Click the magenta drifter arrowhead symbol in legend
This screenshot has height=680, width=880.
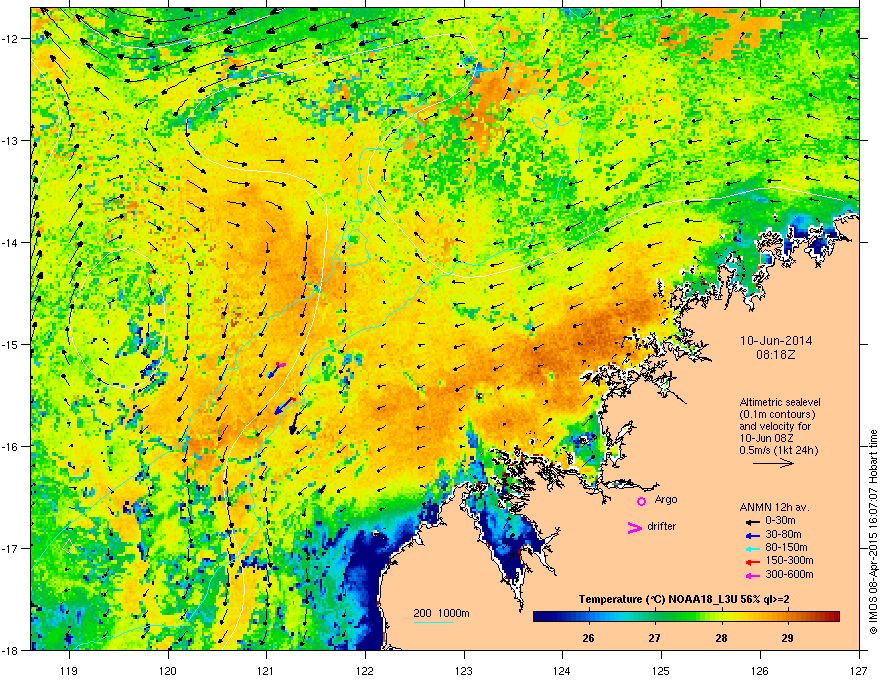635,527
